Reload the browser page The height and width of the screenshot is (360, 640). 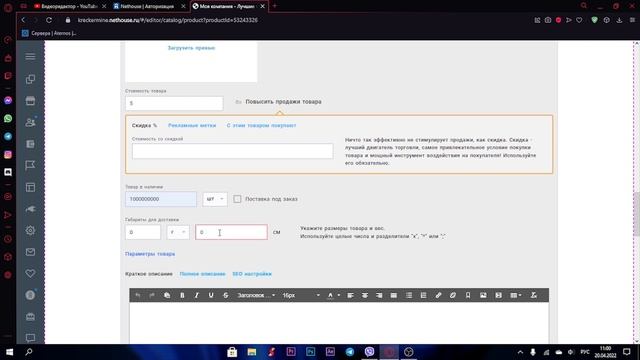click(49, 20)
